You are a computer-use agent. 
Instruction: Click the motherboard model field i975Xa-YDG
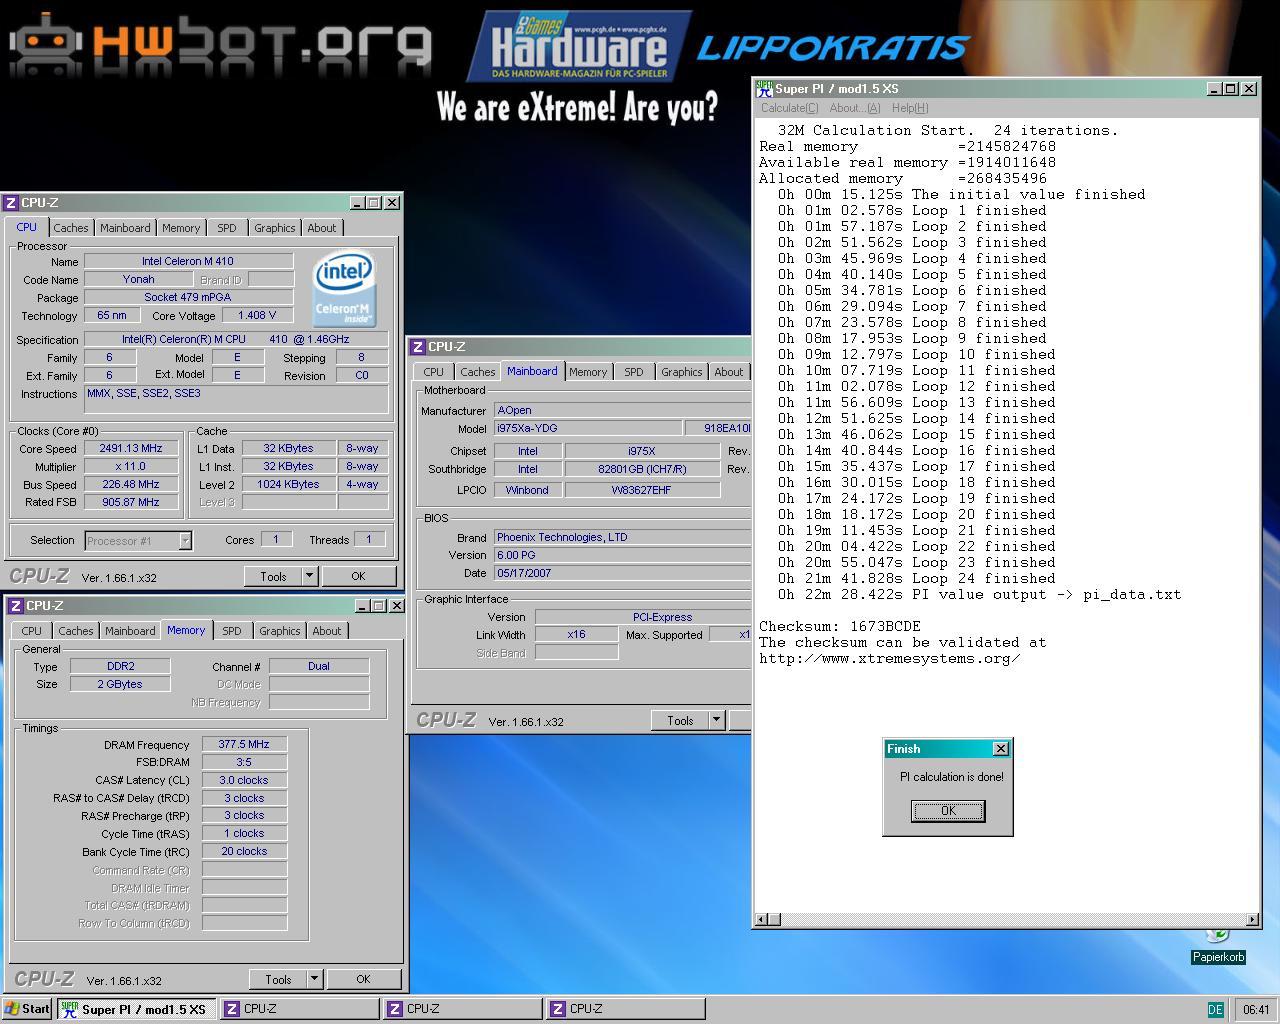(588, 428)
